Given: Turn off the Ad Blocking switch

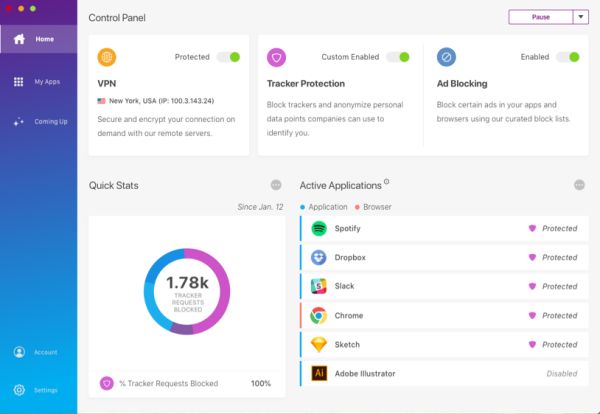Looking at the screenshot, I should [x=568, y=57].
